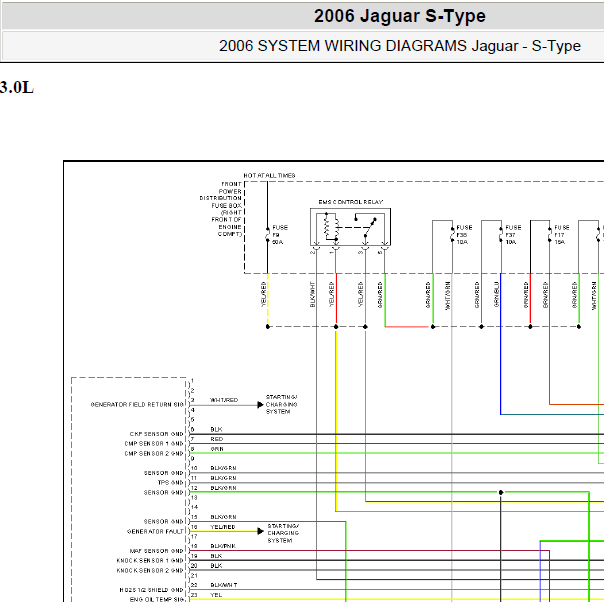This screenshot has width=604, height=602.
Task: Click the 'HO2S 1/2 SHIELD GND' label
Action: click(x=152, y=590)
